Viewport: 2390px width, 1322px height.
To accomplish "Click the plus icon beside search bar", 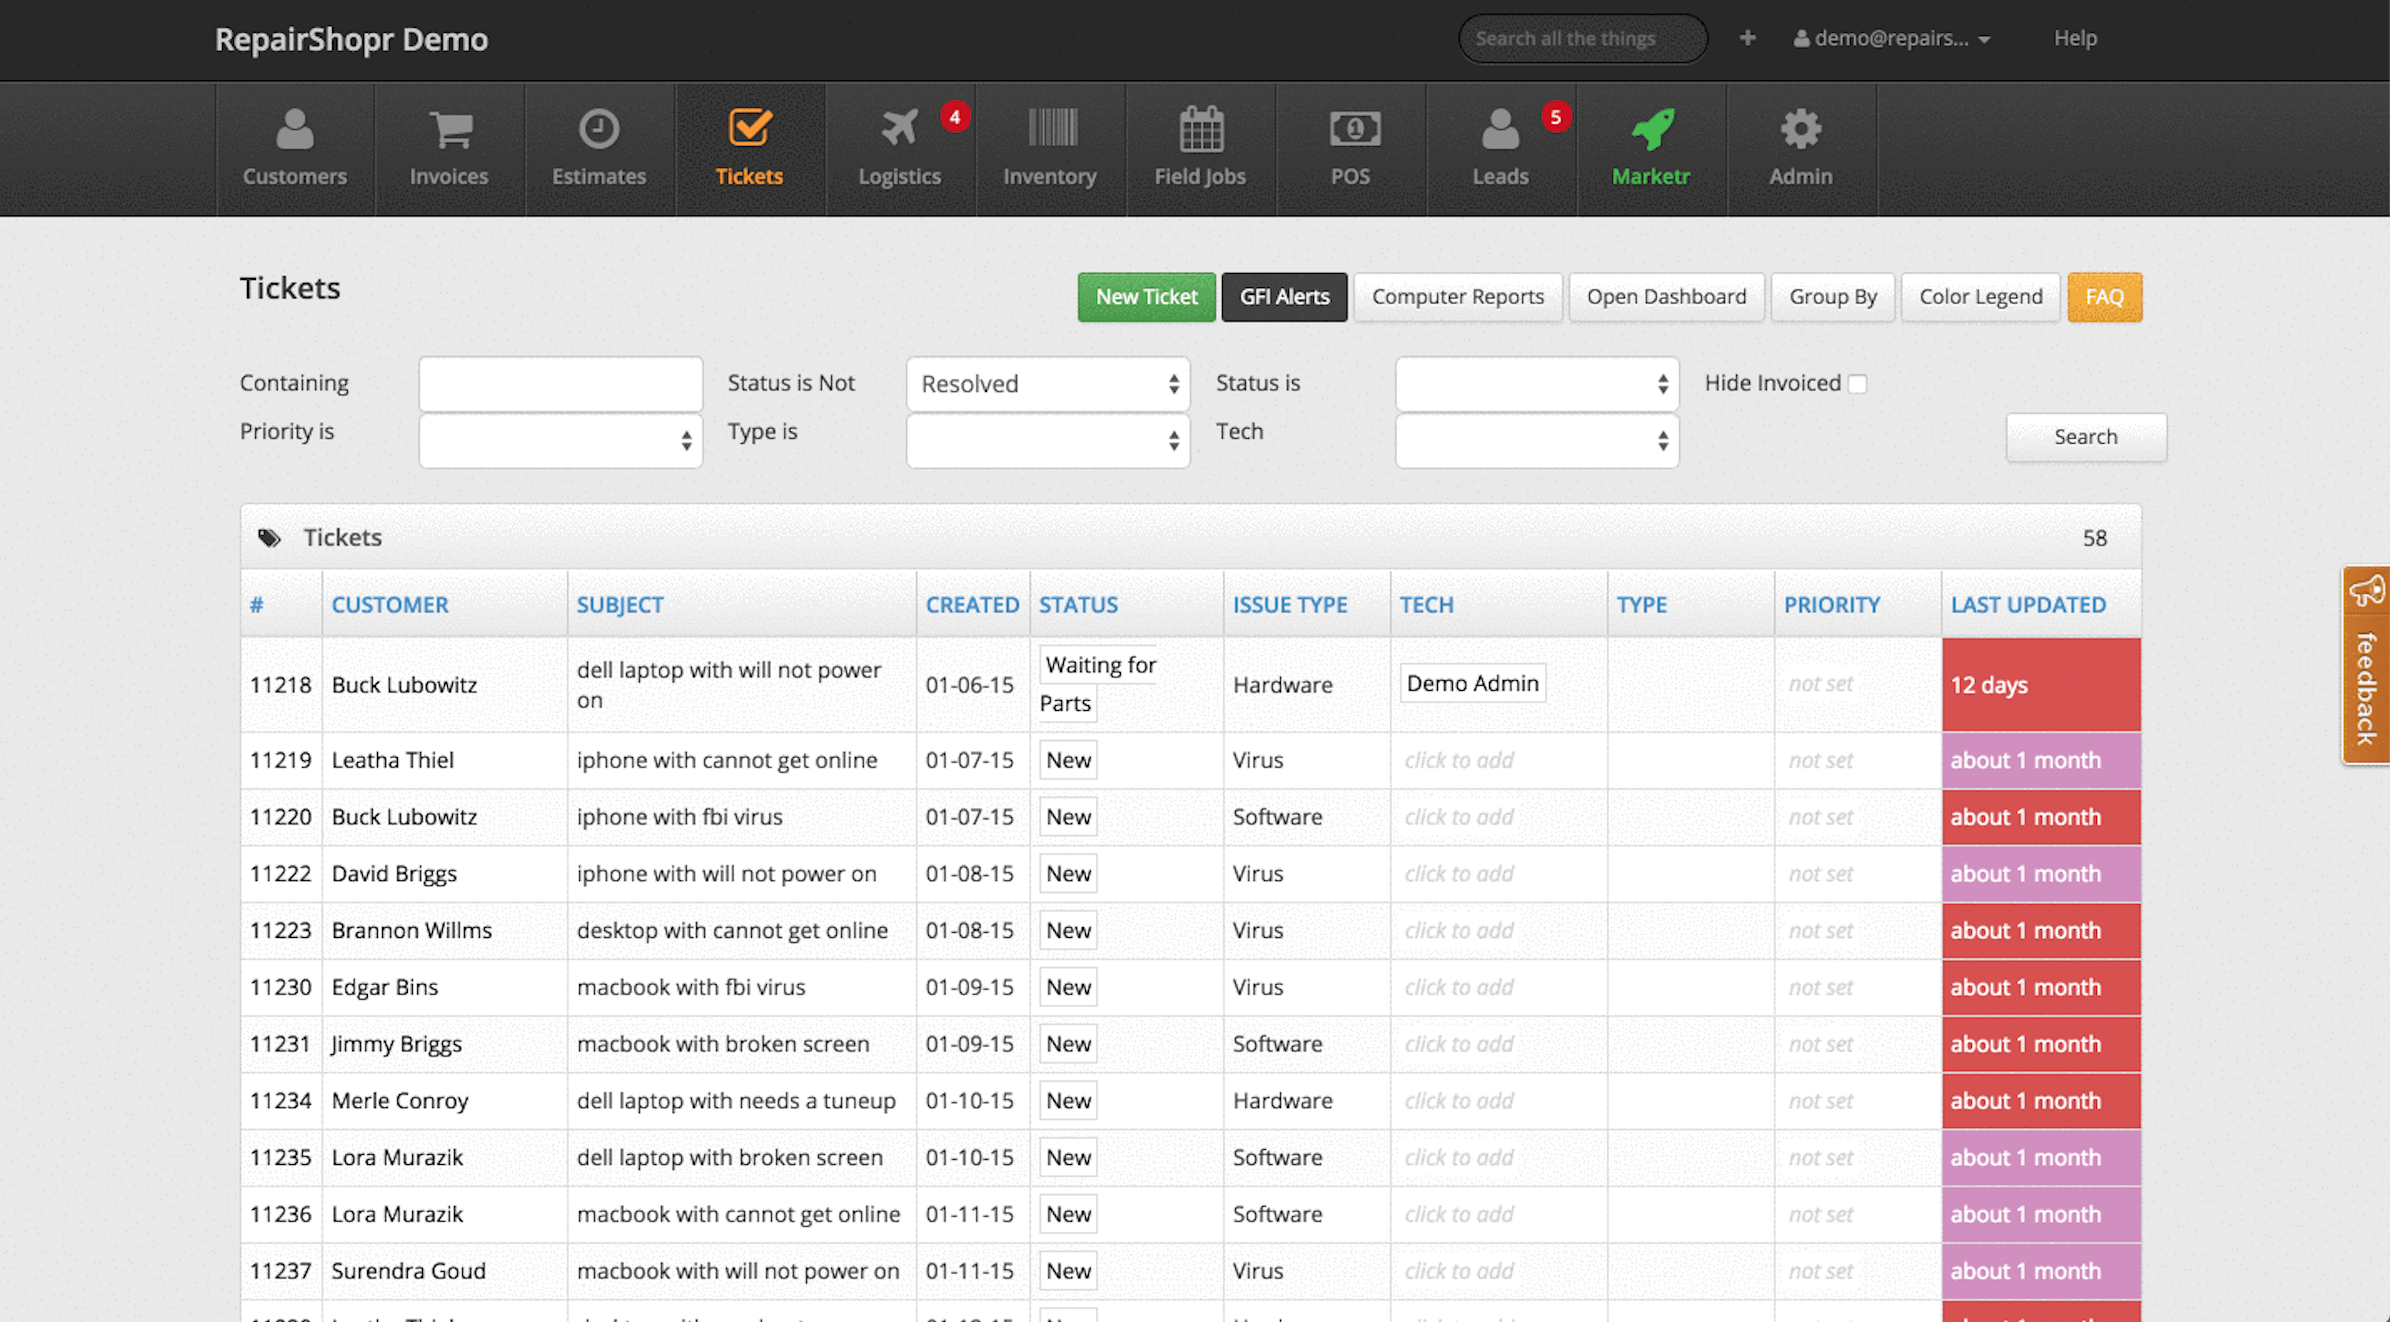I will 1747,38.
